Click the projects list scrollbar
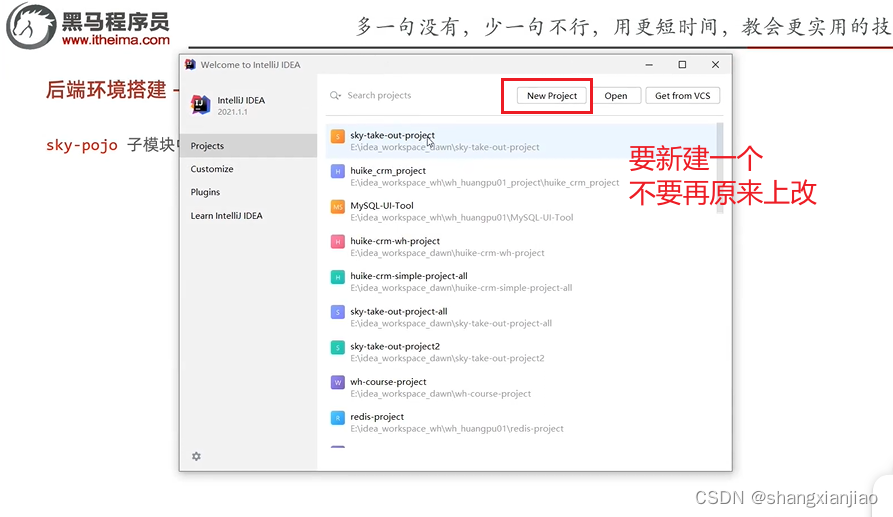Image resolution: width=893 pixels, height=517 pixels. point(720,168)
